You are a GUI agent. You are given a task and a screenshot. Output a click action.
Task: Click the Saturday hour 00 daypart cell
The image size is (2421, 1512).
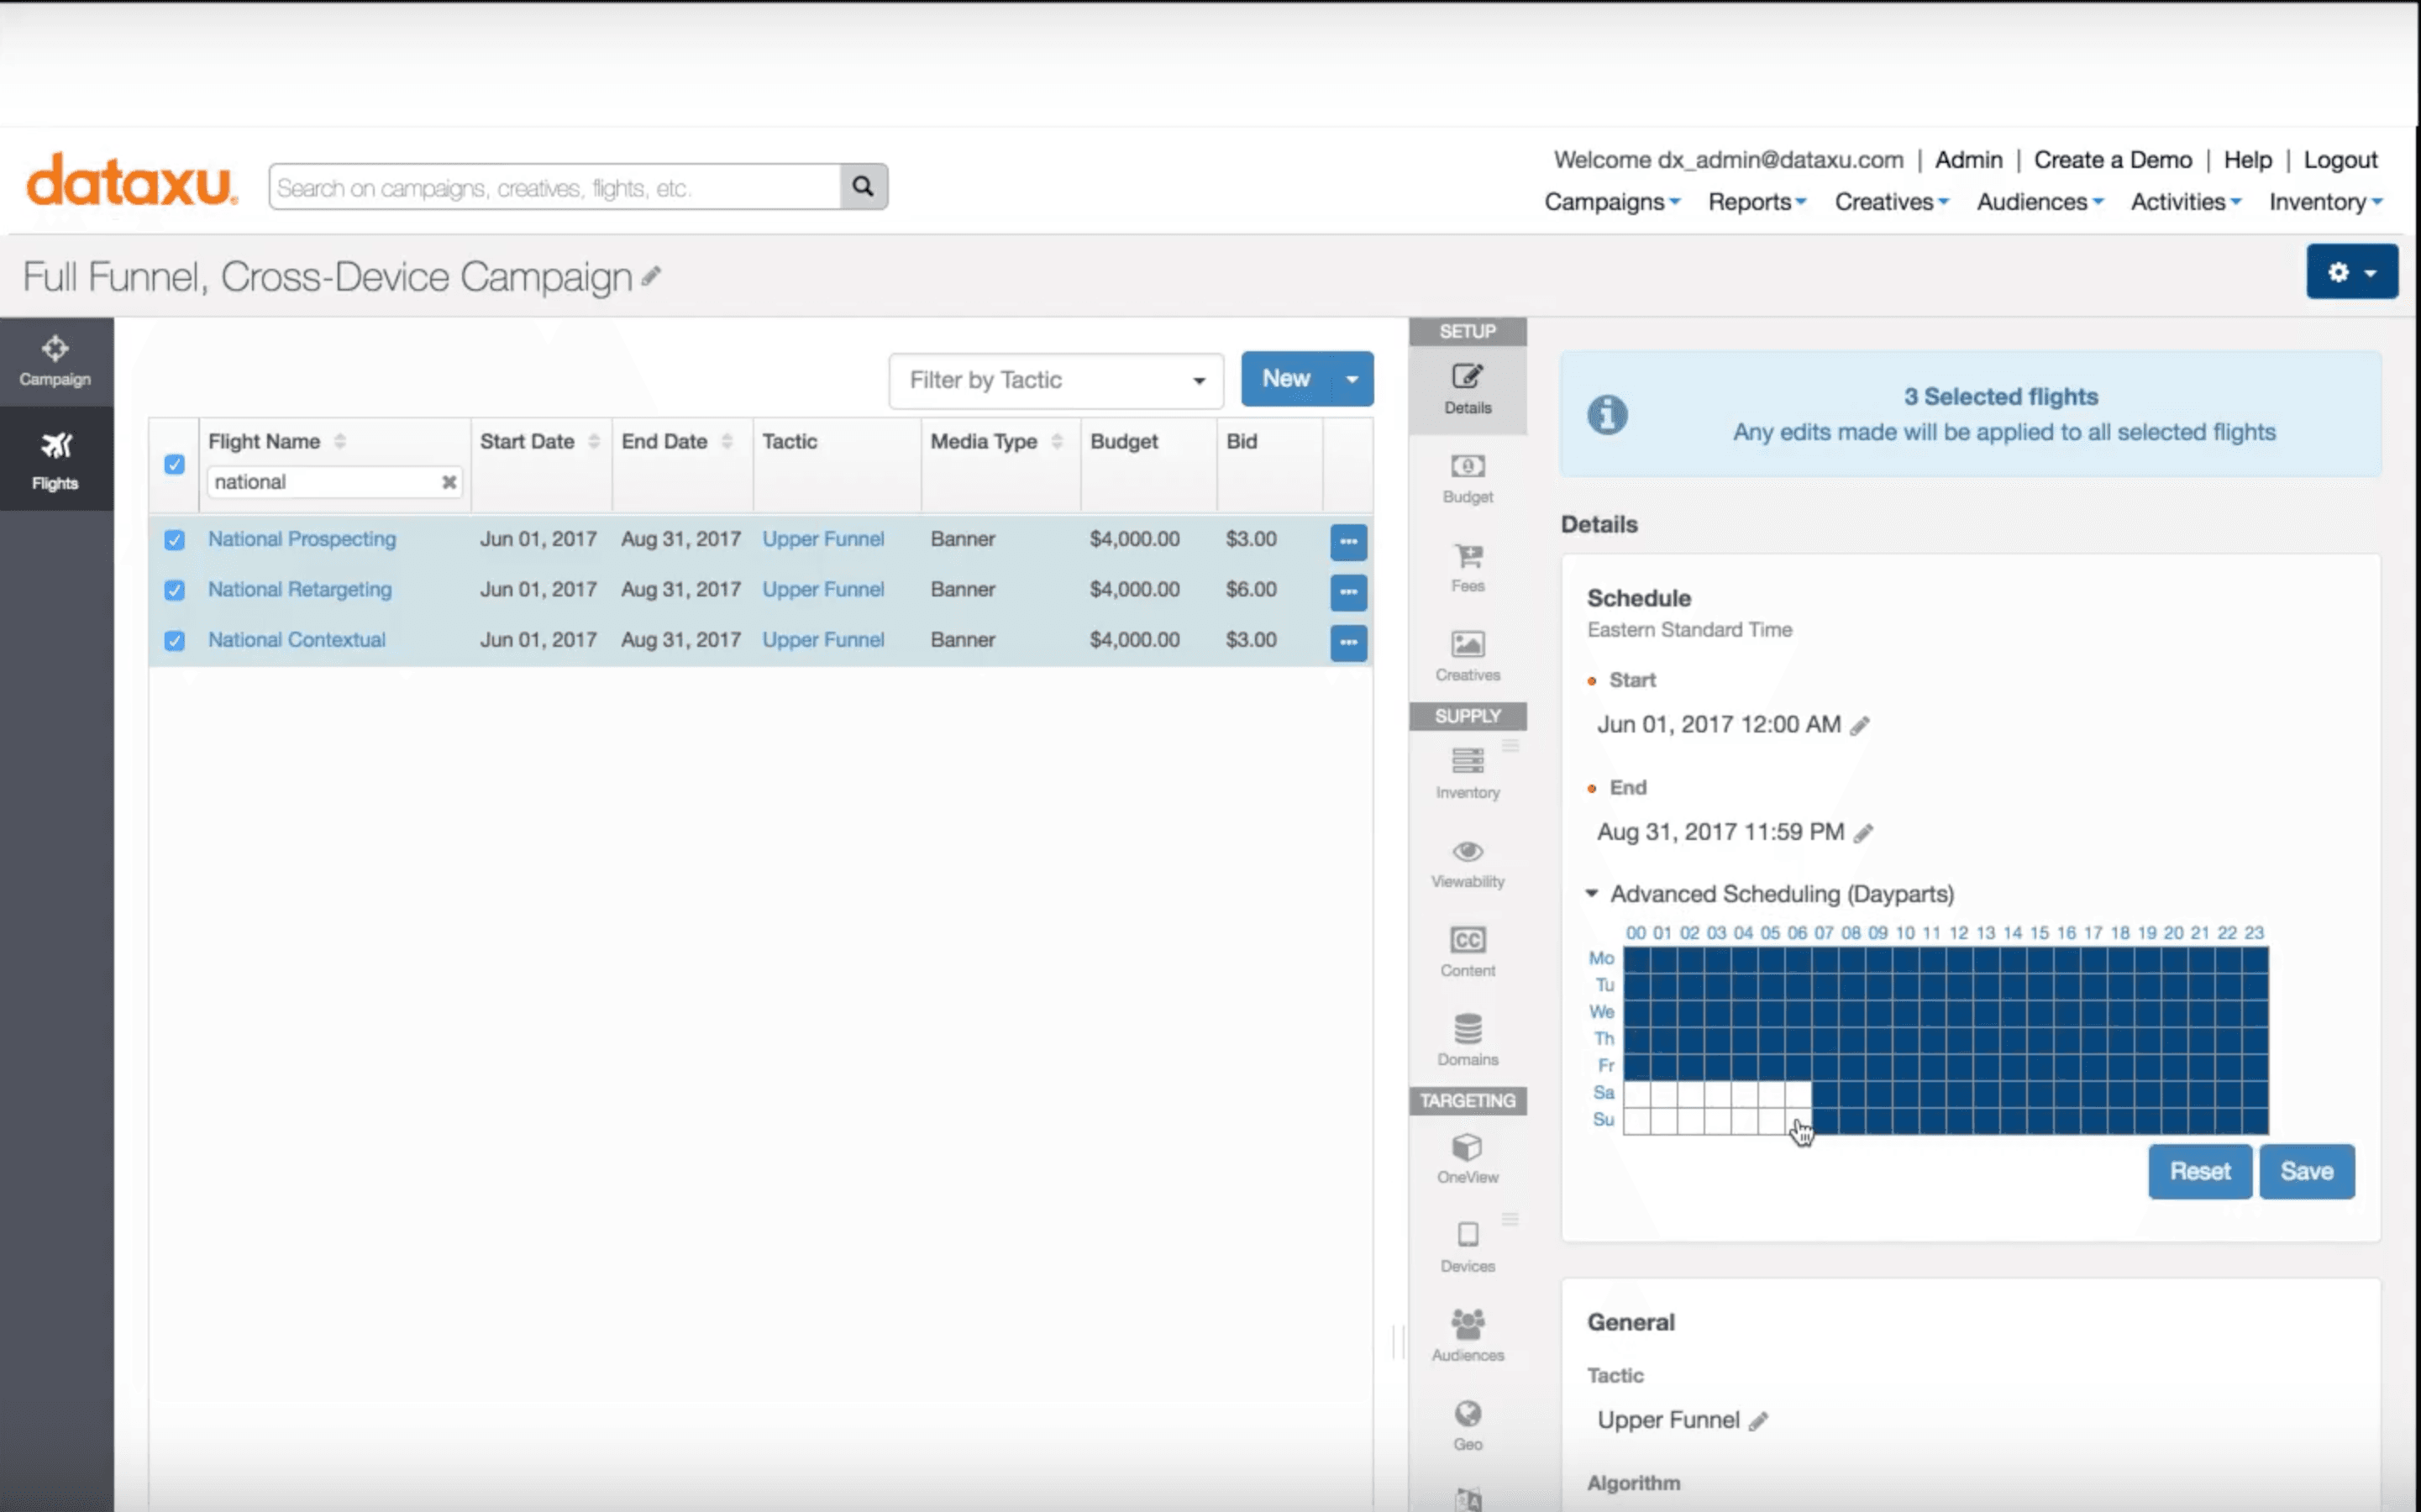pyautogui.click(x=1637, y=1093)
